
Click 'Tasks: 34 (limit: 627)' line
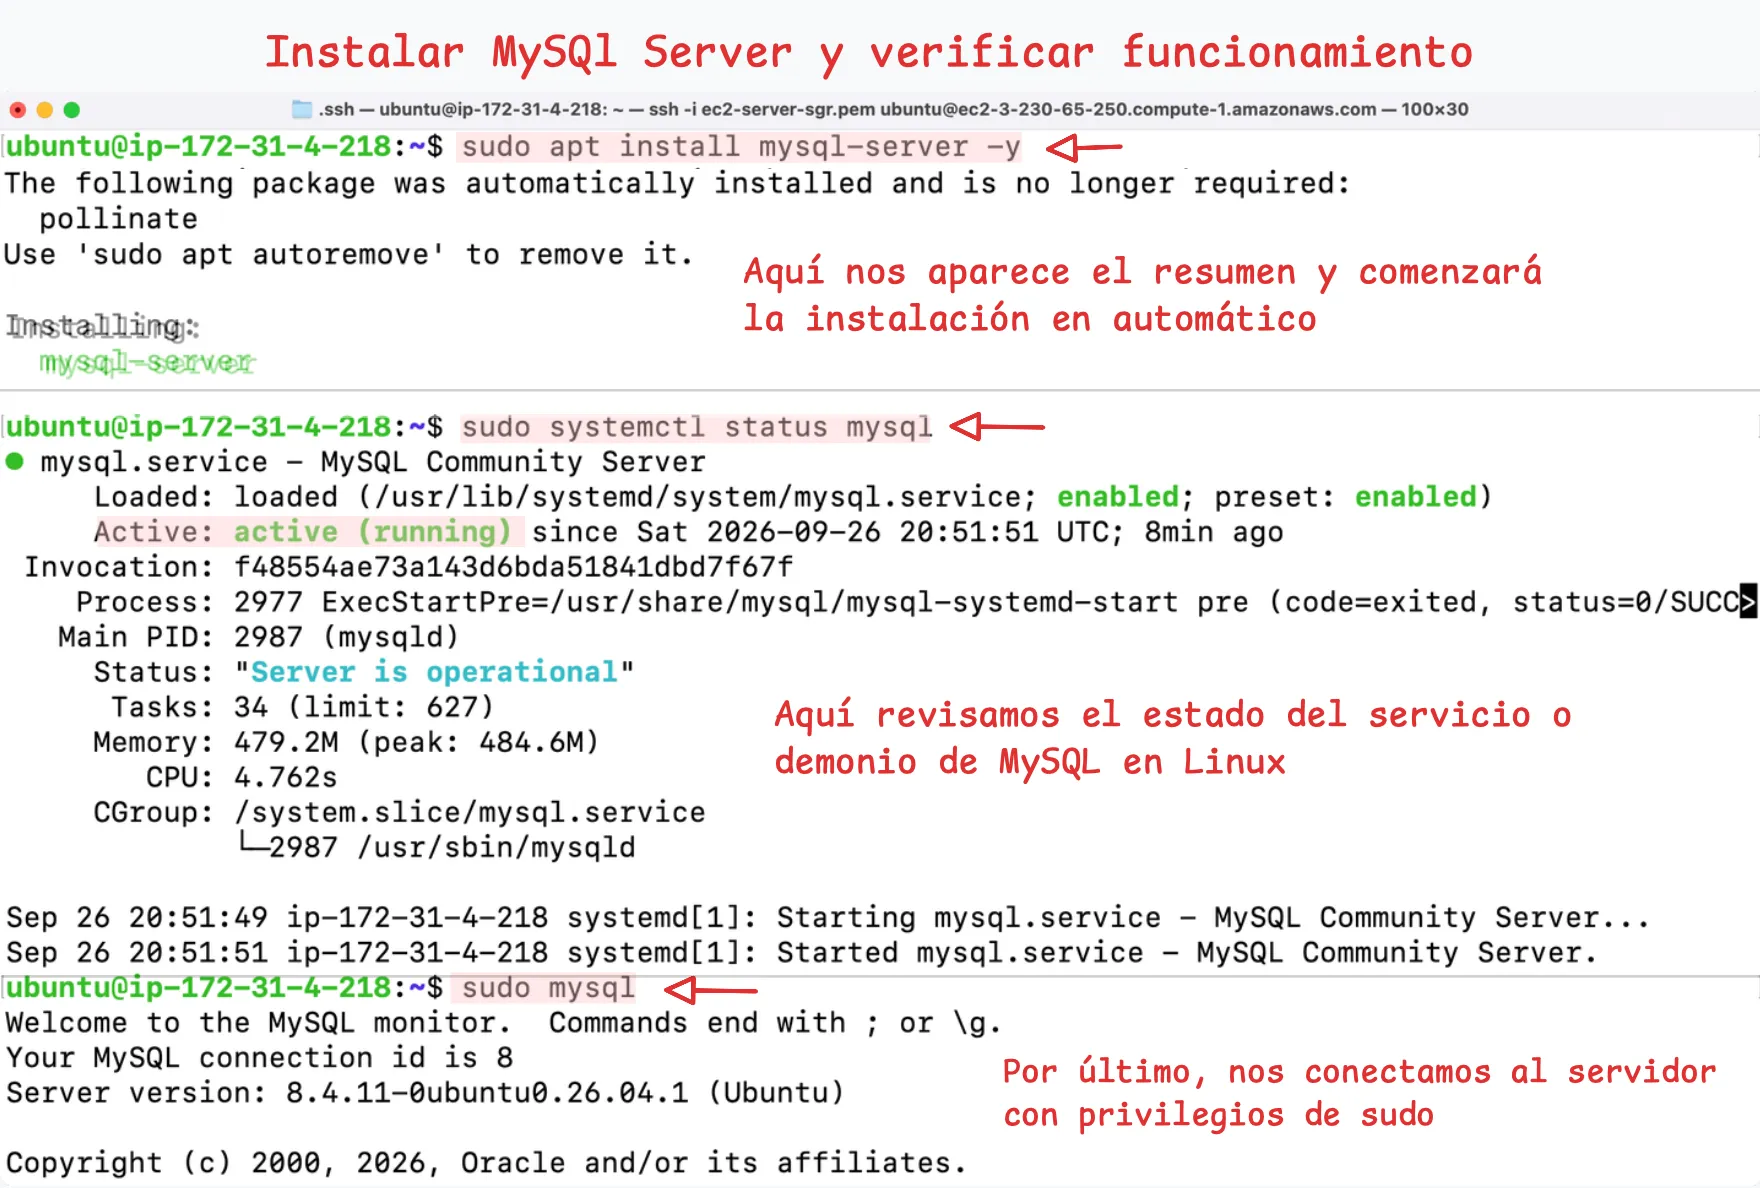pos(302,707)
